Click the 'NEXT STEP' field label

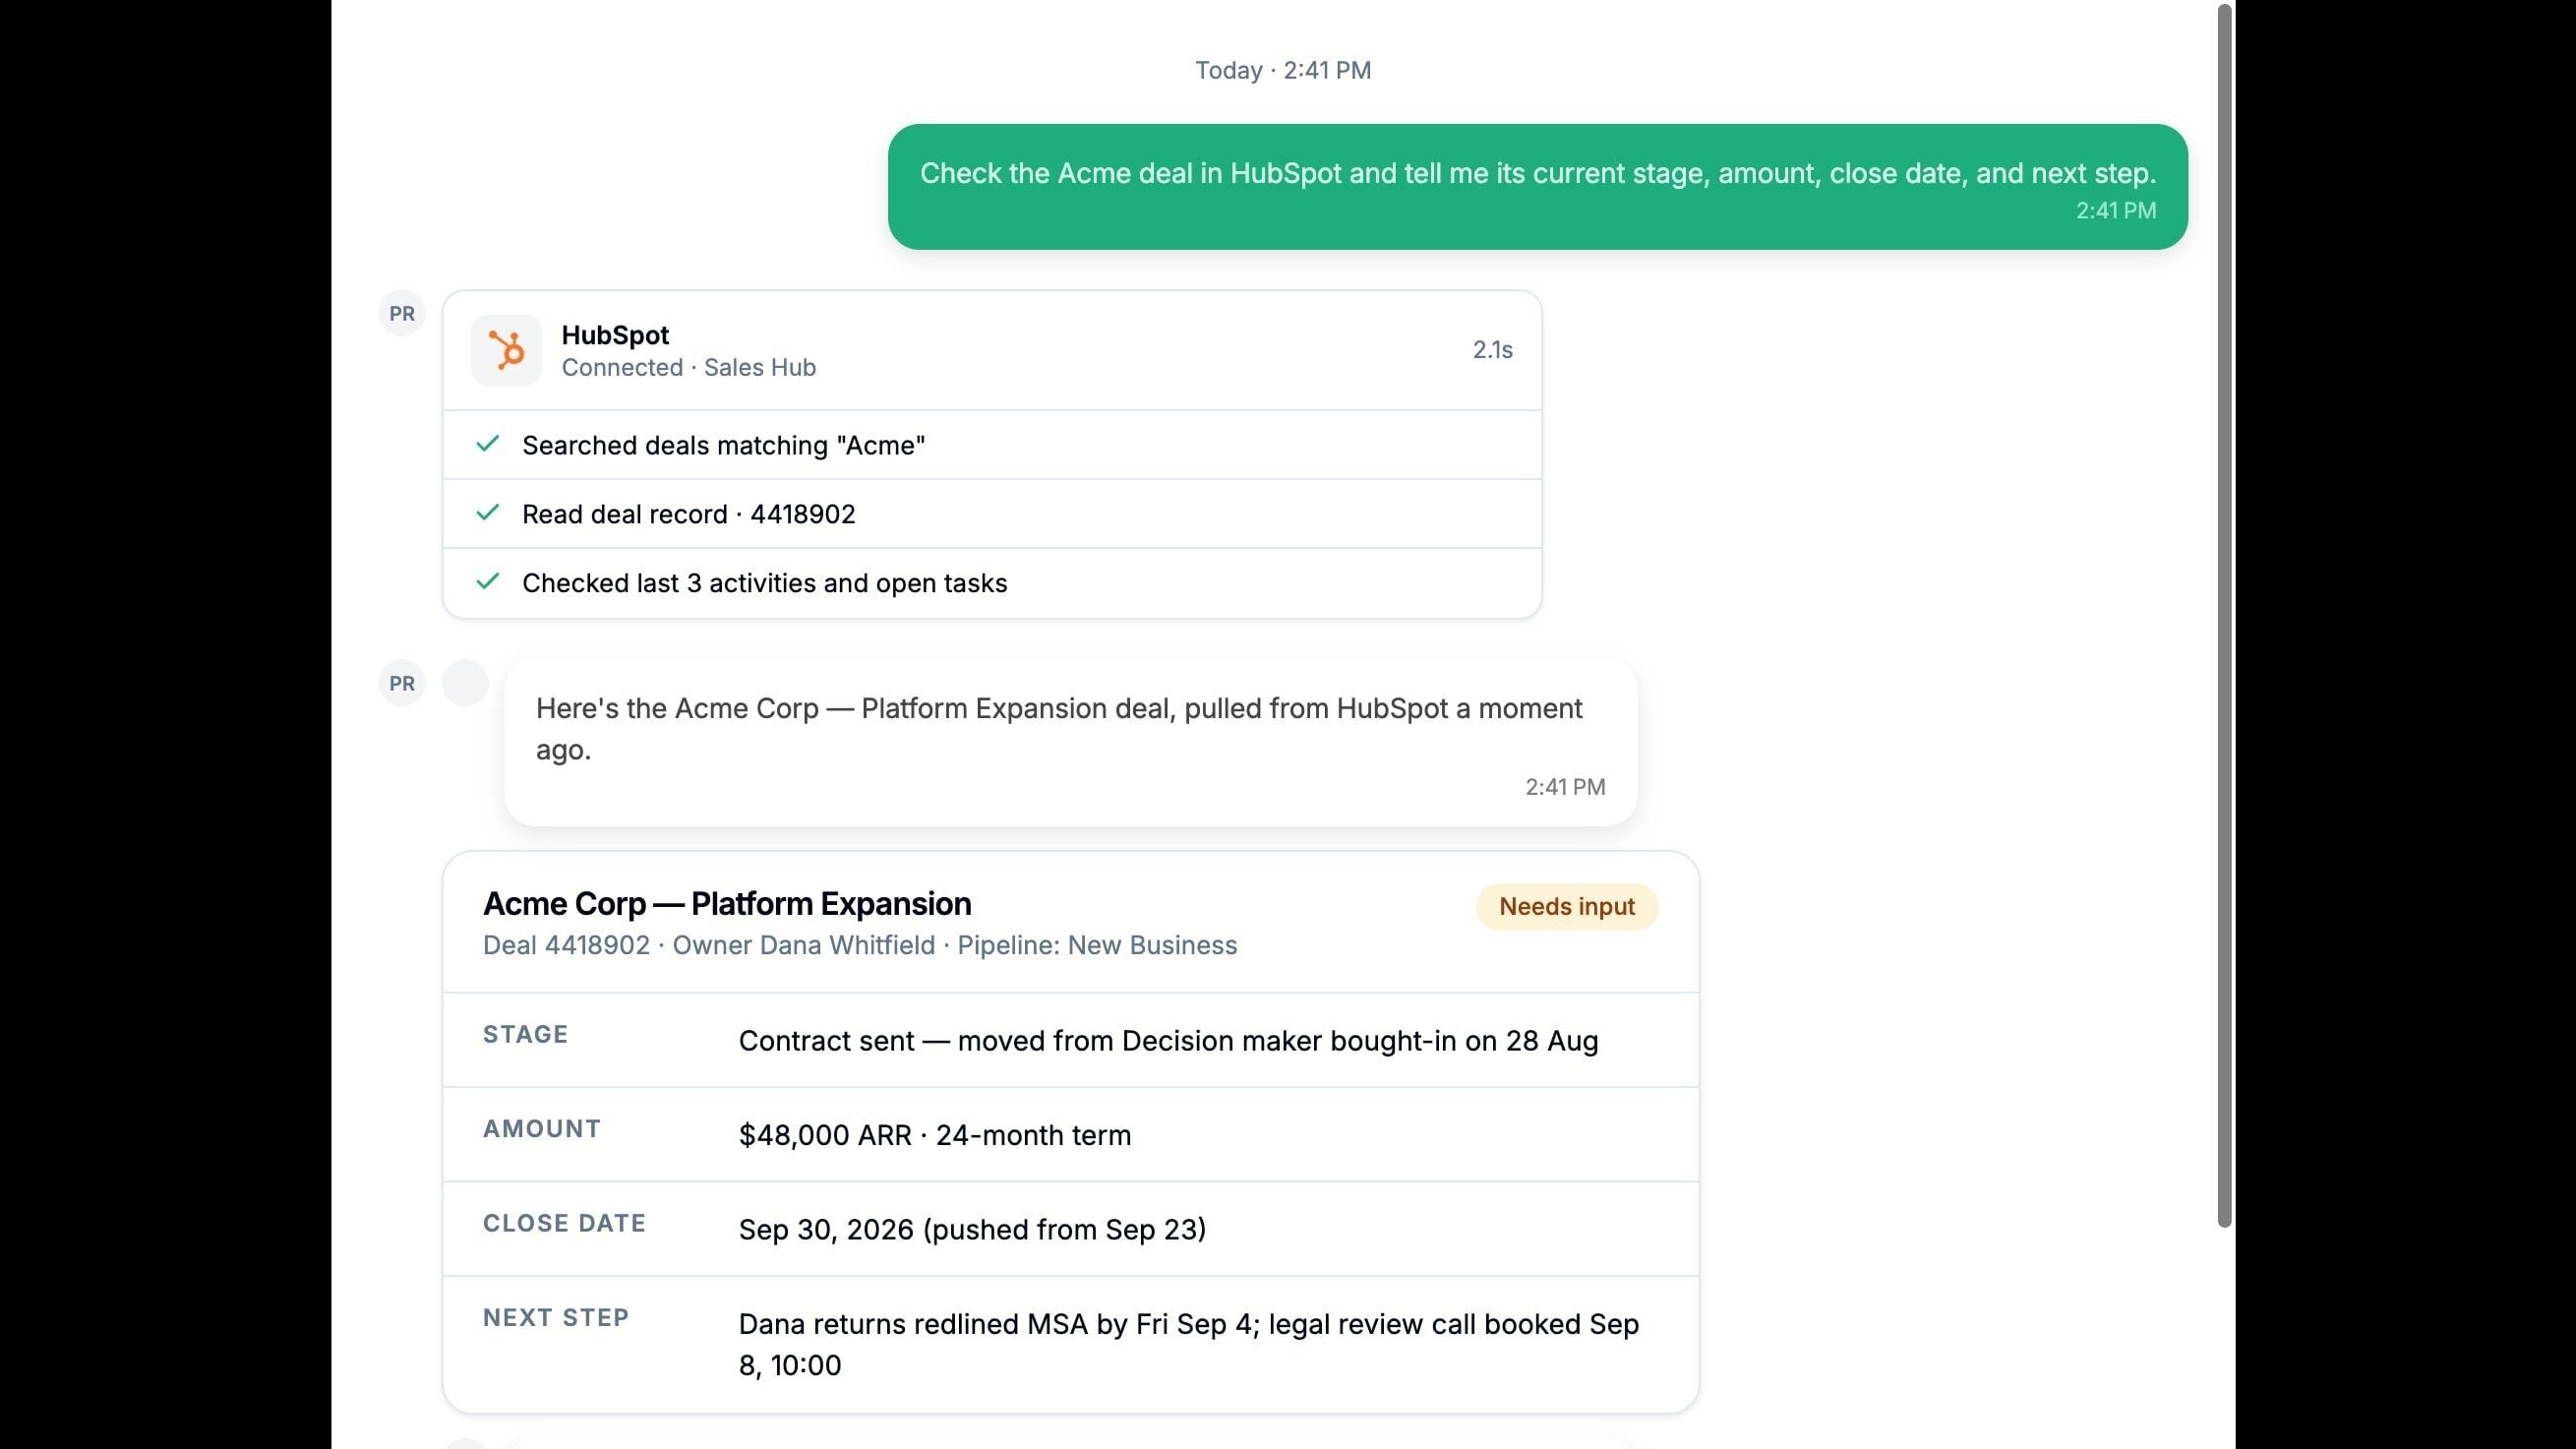click(556, 1318)
